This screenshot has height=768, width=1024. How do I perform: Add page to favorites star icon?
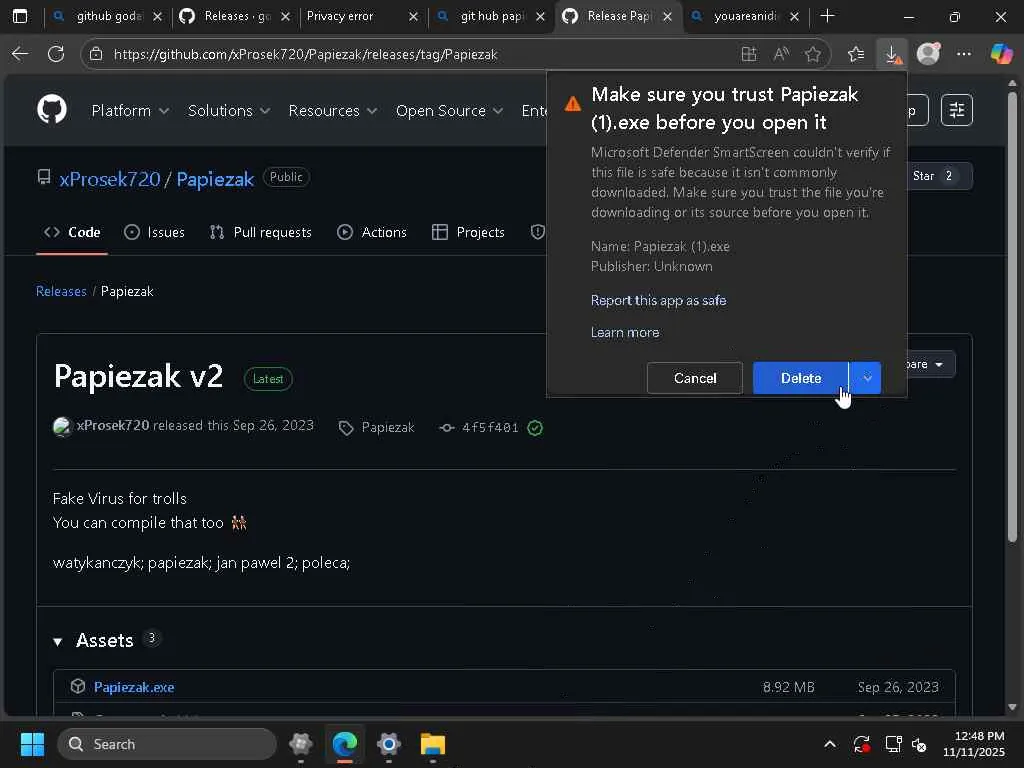tap(813, 54)
